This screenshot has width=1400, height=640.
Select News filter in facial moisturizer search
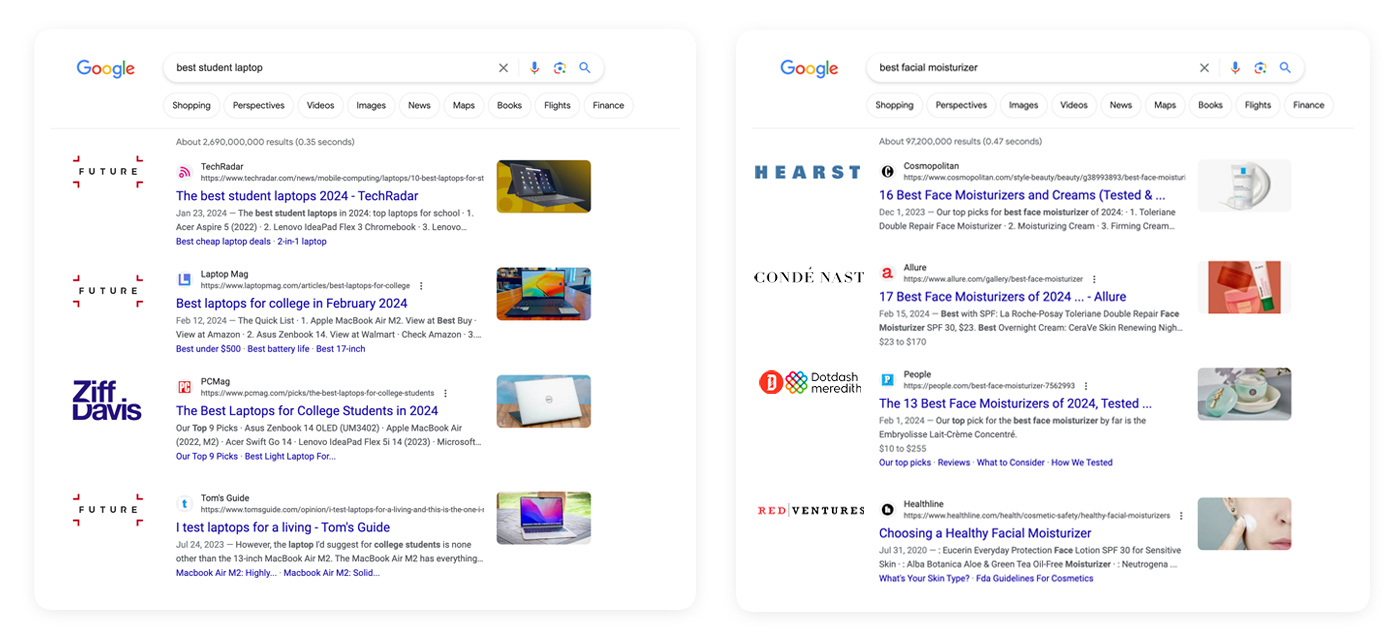1121,105
